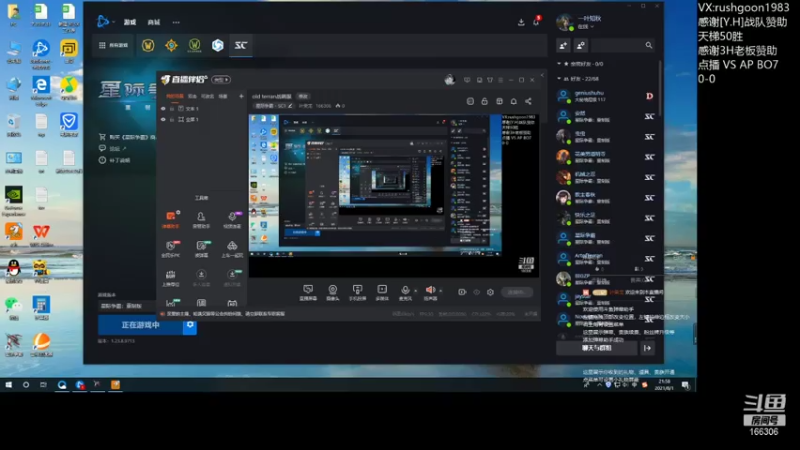The height and width of the screenshot is (450, 800).
Task: Add a screen capture source
Action: [x=308, y=292]
